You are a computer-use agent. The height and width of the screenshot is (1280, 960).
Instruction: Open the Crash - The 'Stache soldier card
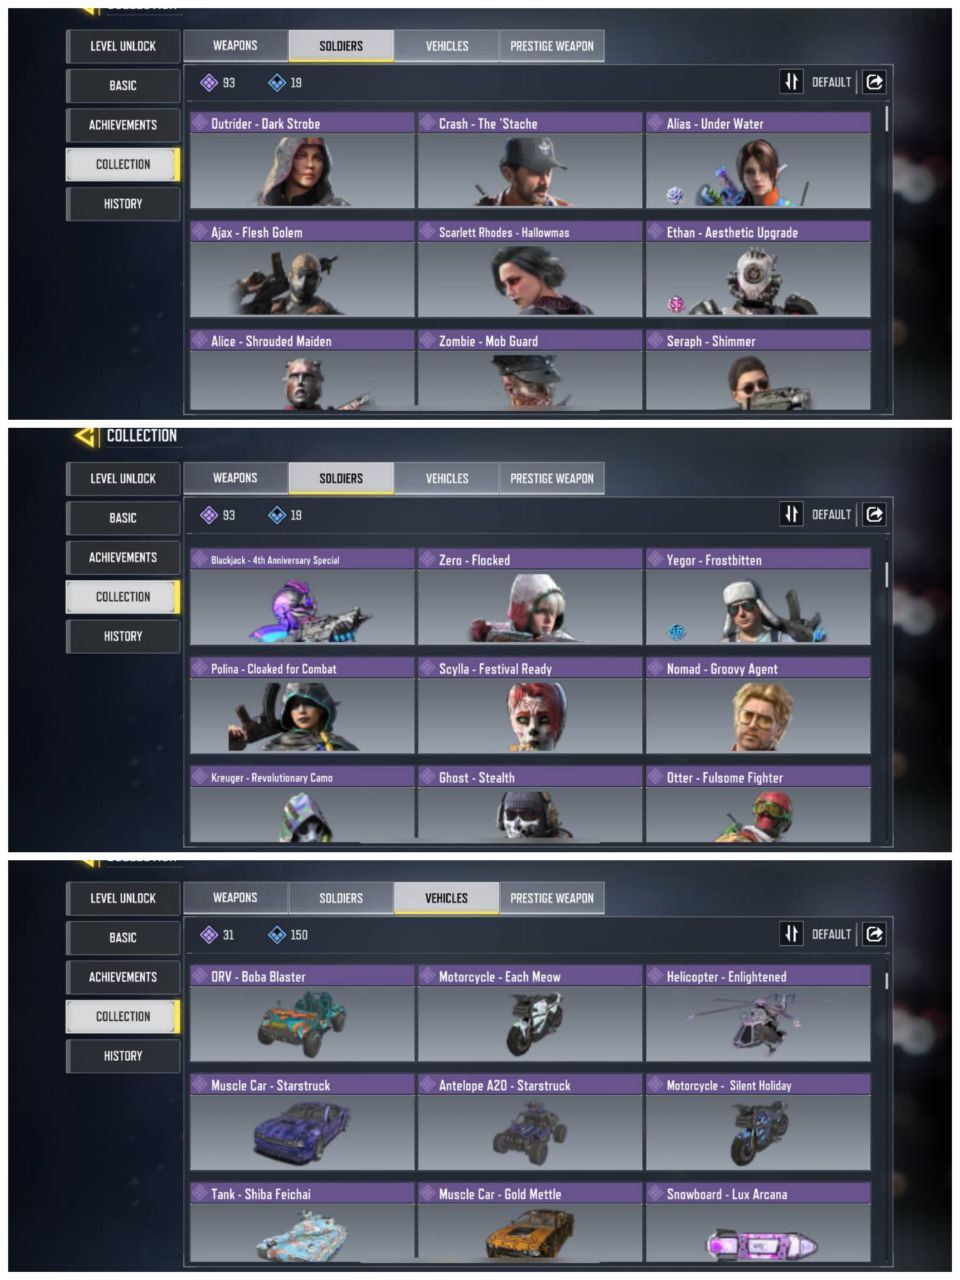[530, 160]
